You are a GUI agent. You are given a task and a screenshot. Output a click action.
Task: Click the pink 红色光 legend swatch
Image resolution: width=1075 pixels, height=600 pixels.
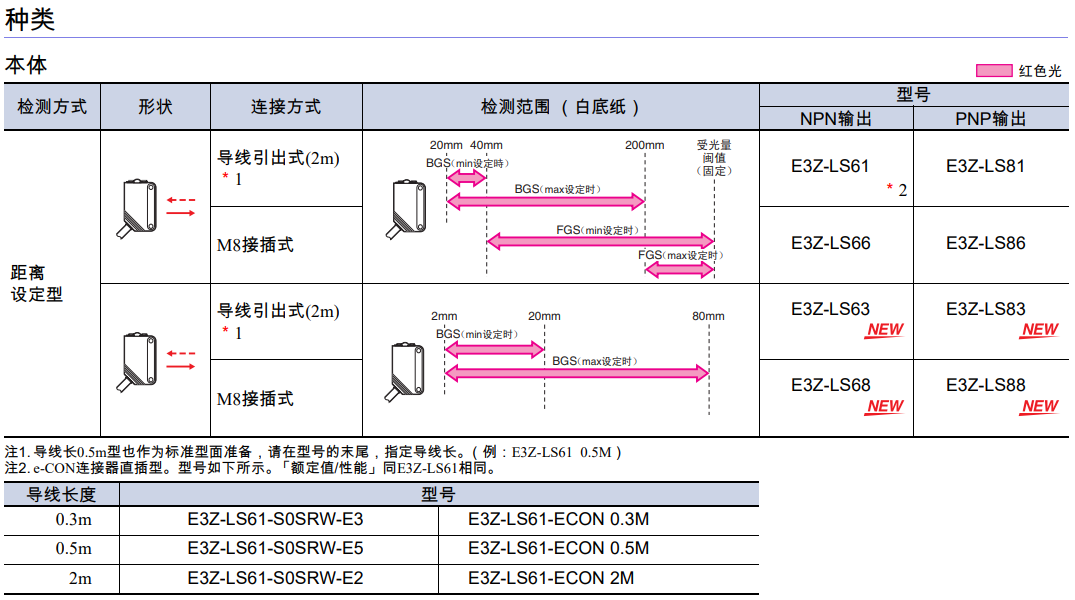coord(993,71)
